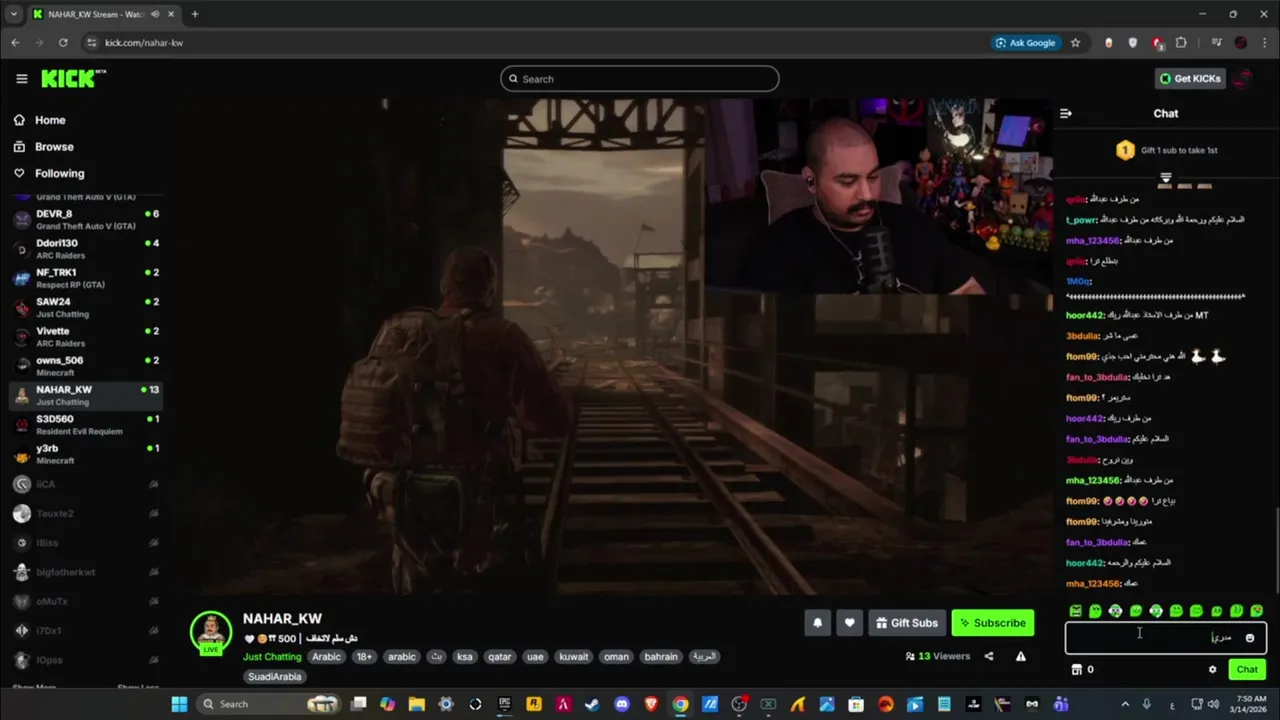This screenshot has height=720, width=1280.
Task: Mute tab audio speaker icon
Action: (155, 14)
